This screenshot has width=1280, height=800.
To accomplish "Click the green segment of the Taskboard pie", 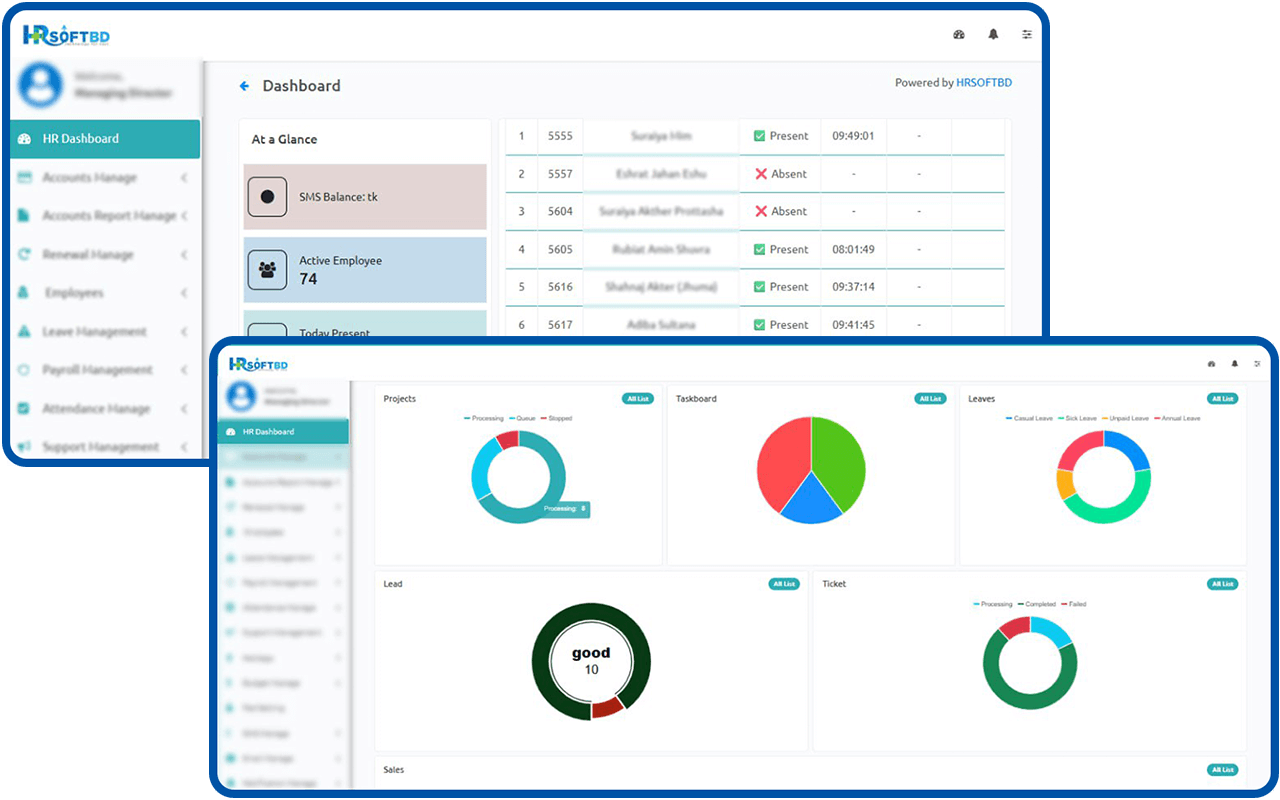I will click(x=838, y=455).
